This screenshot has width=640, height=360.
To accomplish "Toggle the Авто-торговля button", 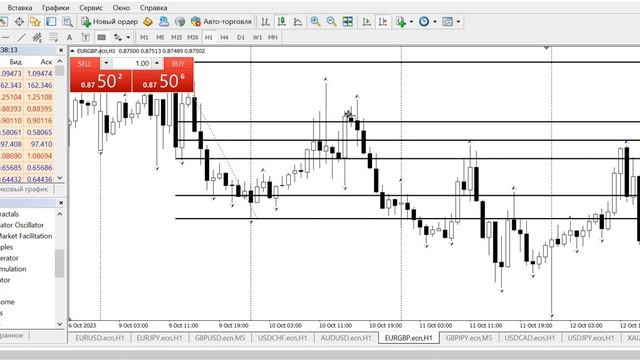I will 221,22.
